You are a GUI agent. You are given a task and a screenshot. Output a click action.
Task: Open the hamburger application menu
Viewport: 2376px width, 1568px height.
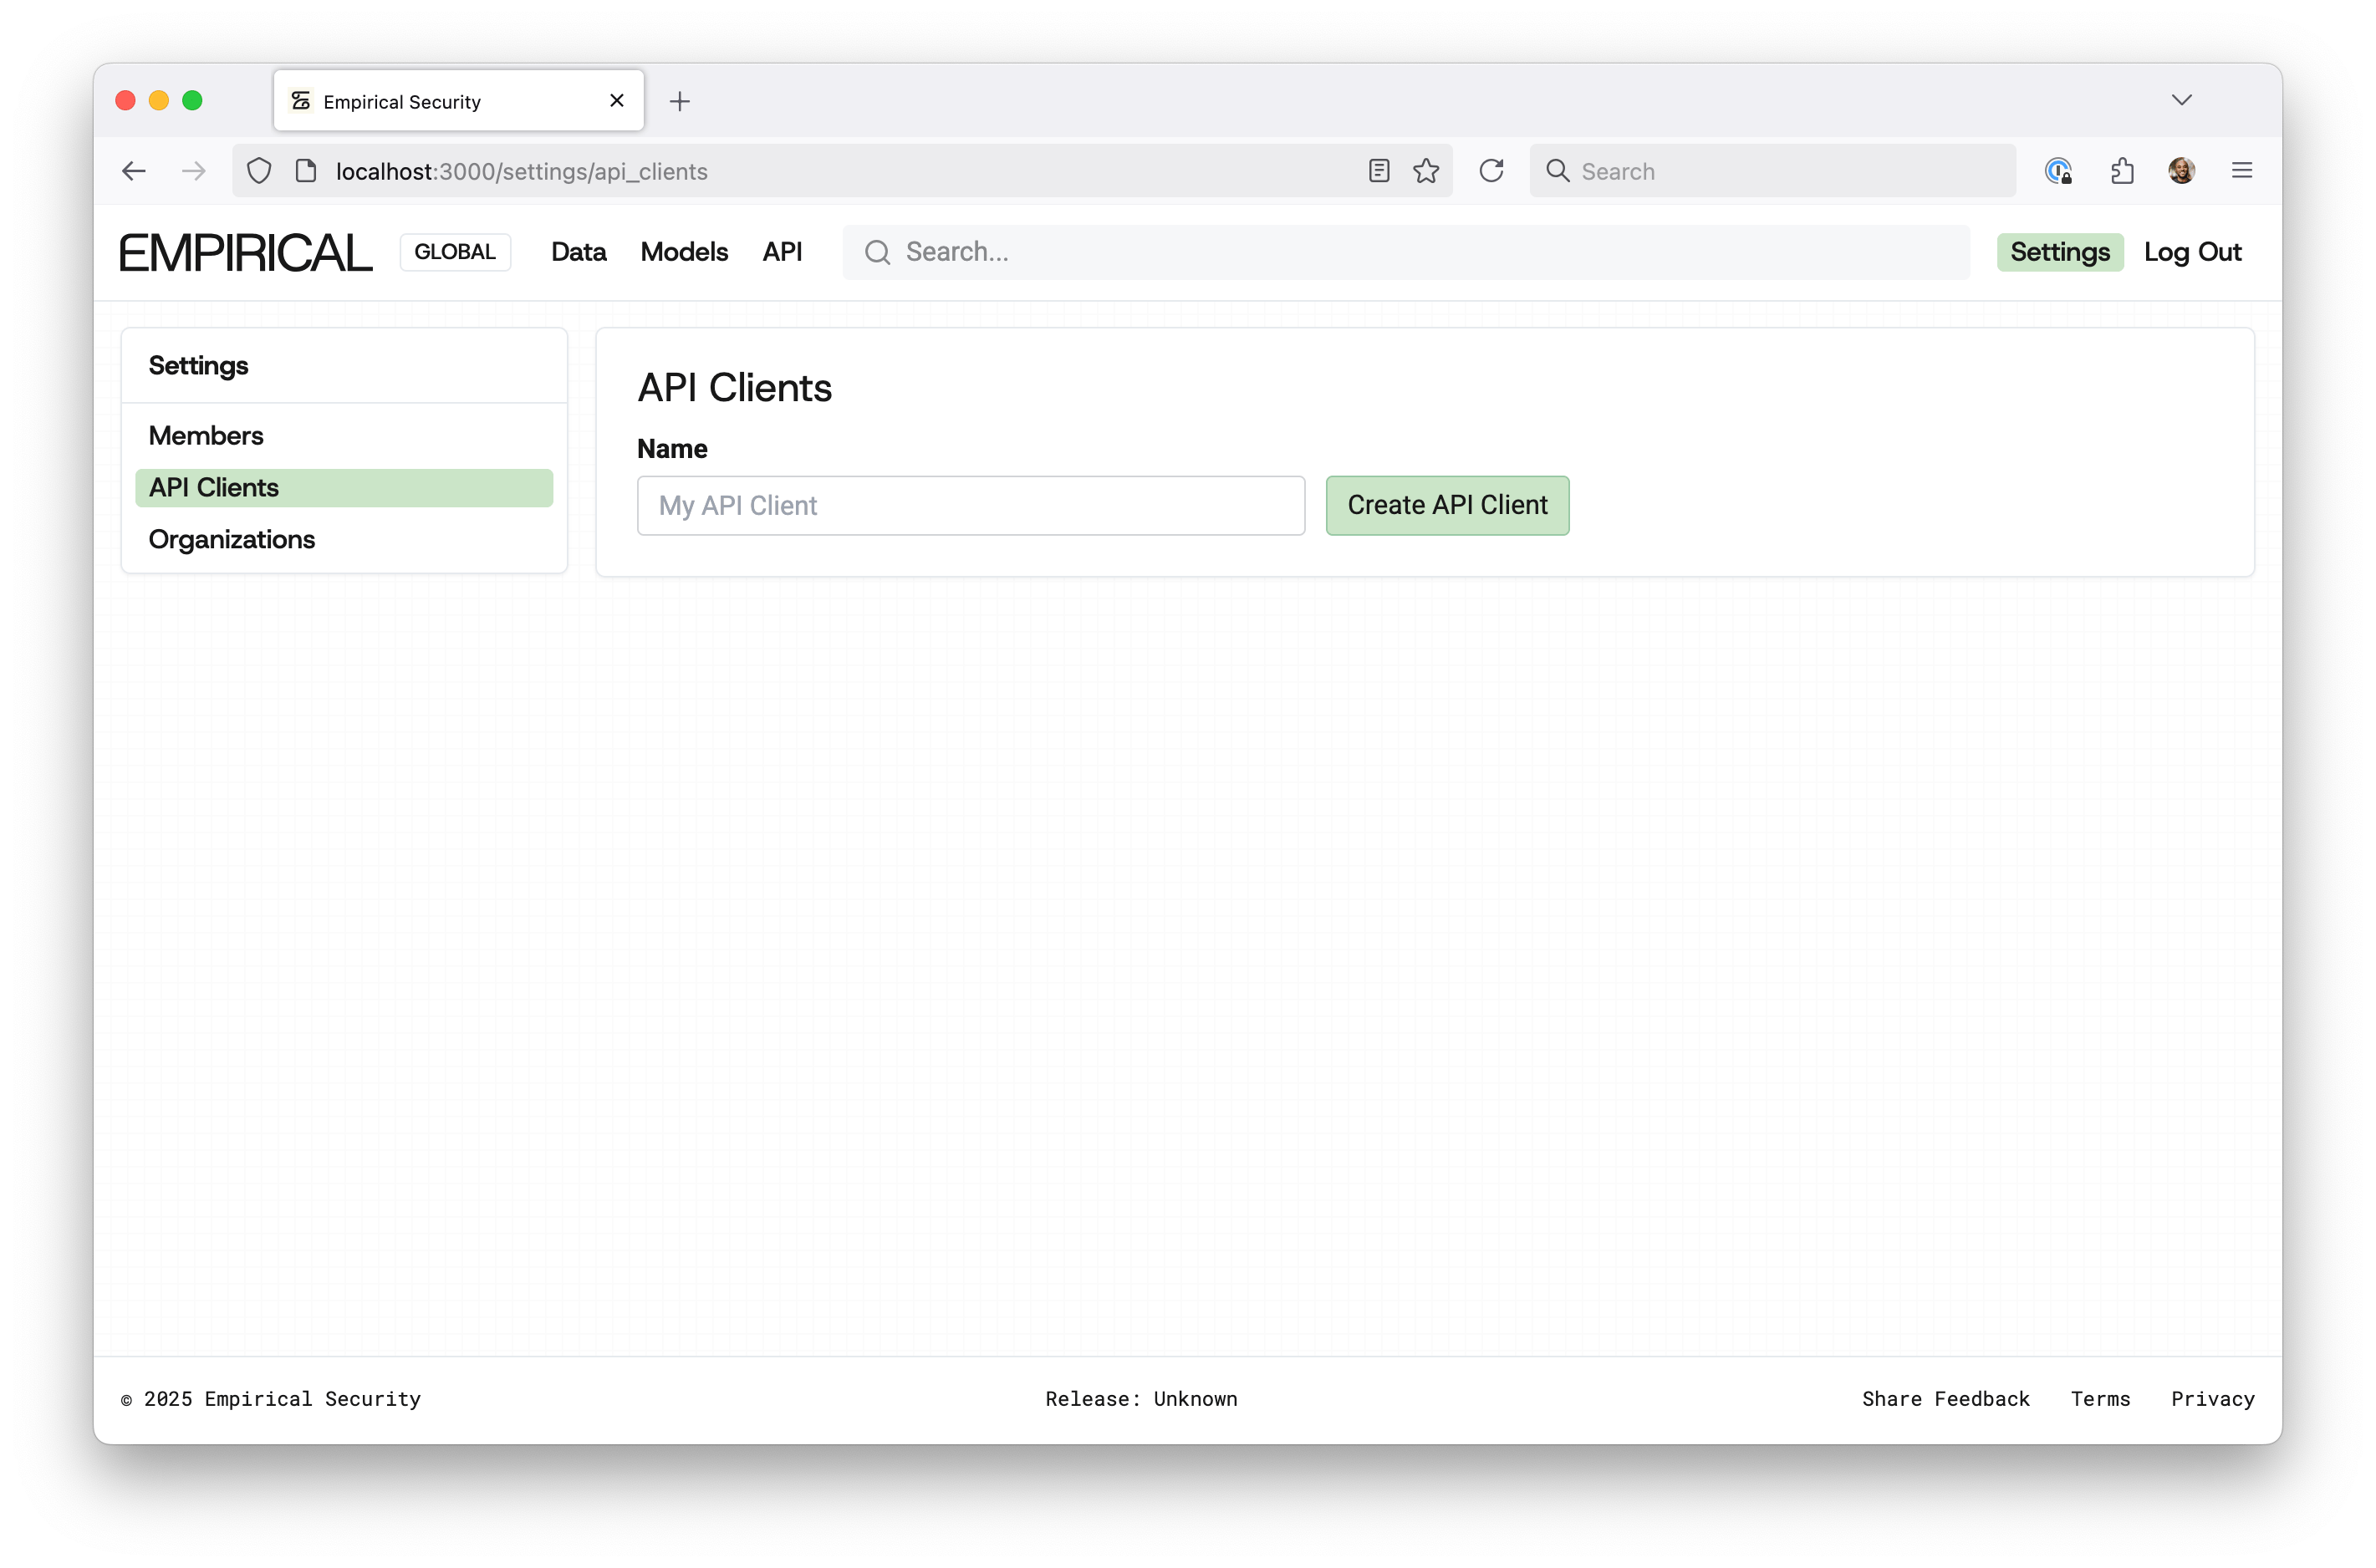pos(2242,170)
